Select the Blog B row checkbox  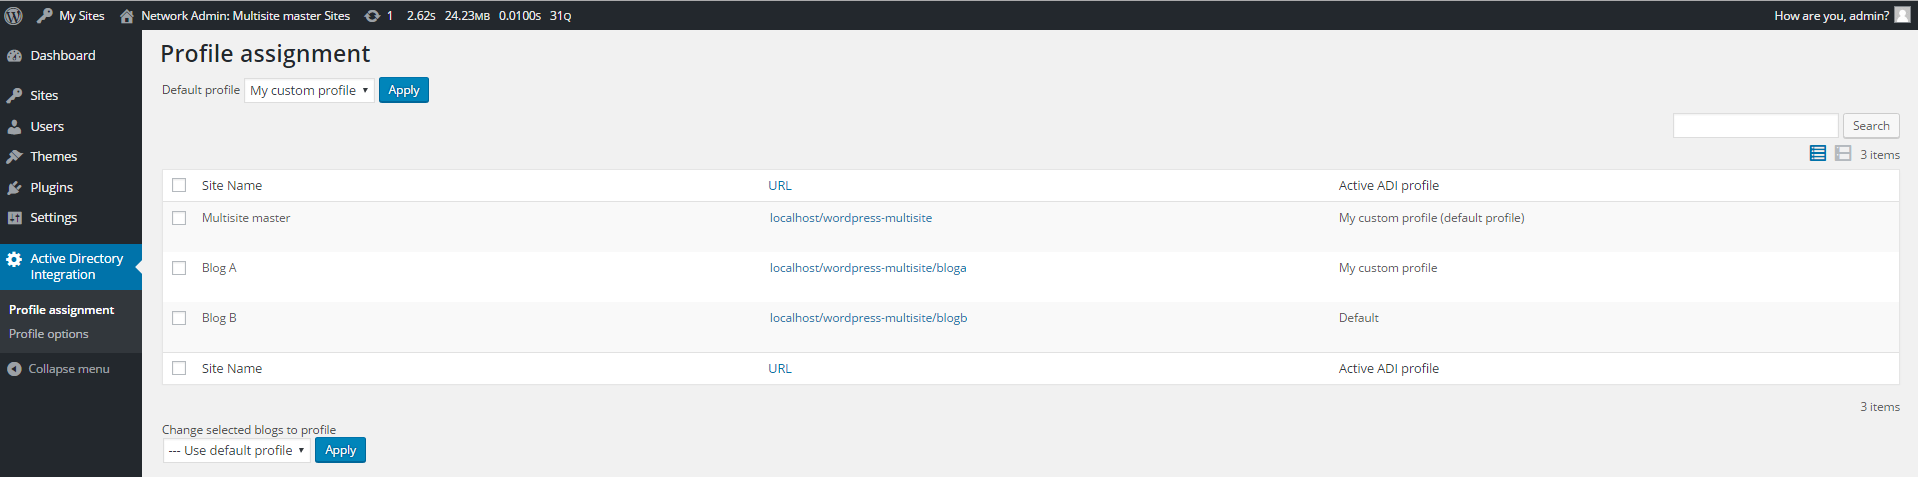point(179,318)
